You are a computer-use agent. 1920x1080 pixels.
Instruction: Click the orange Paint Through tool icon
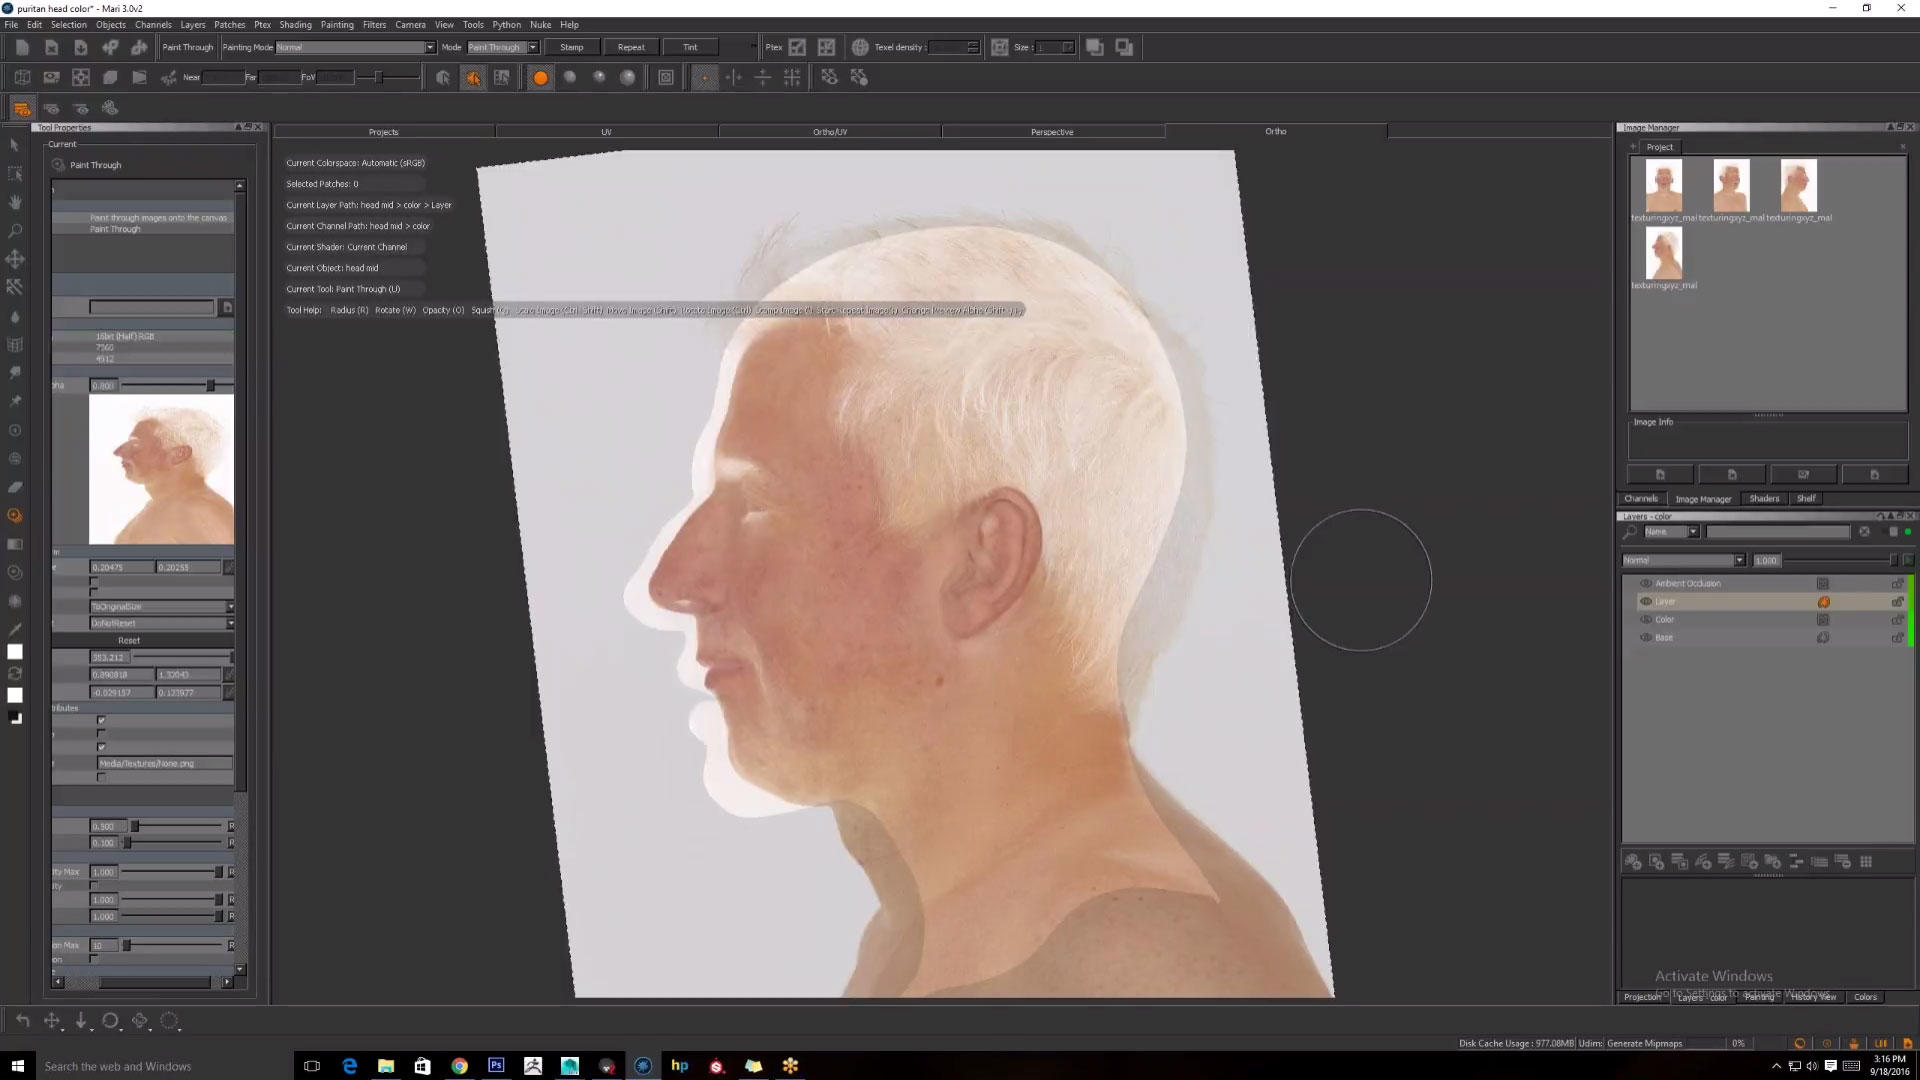(x=15, y=516)
